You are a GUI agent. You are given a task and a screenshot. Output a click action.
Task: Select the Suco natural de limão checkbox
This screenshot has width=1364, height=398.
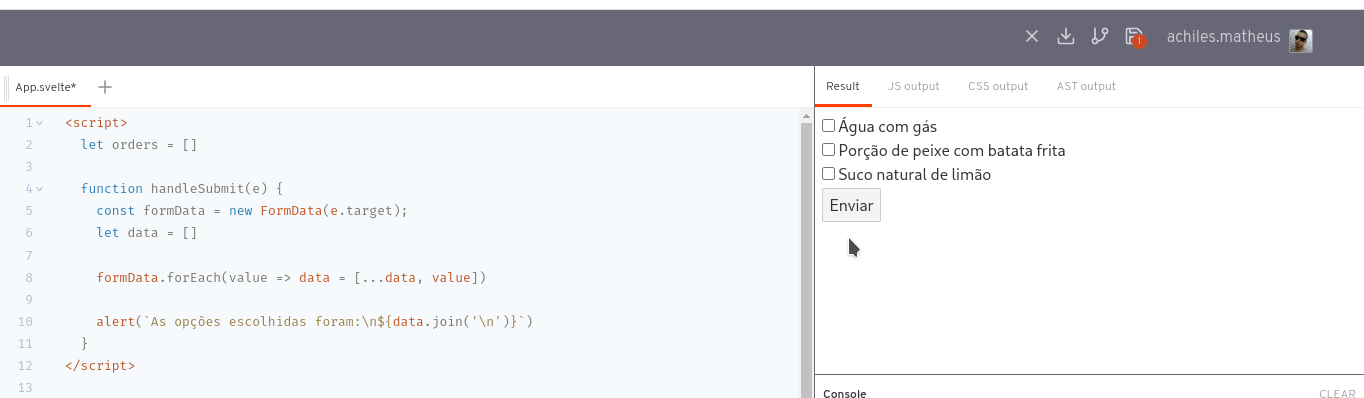[x=828, y=174]
